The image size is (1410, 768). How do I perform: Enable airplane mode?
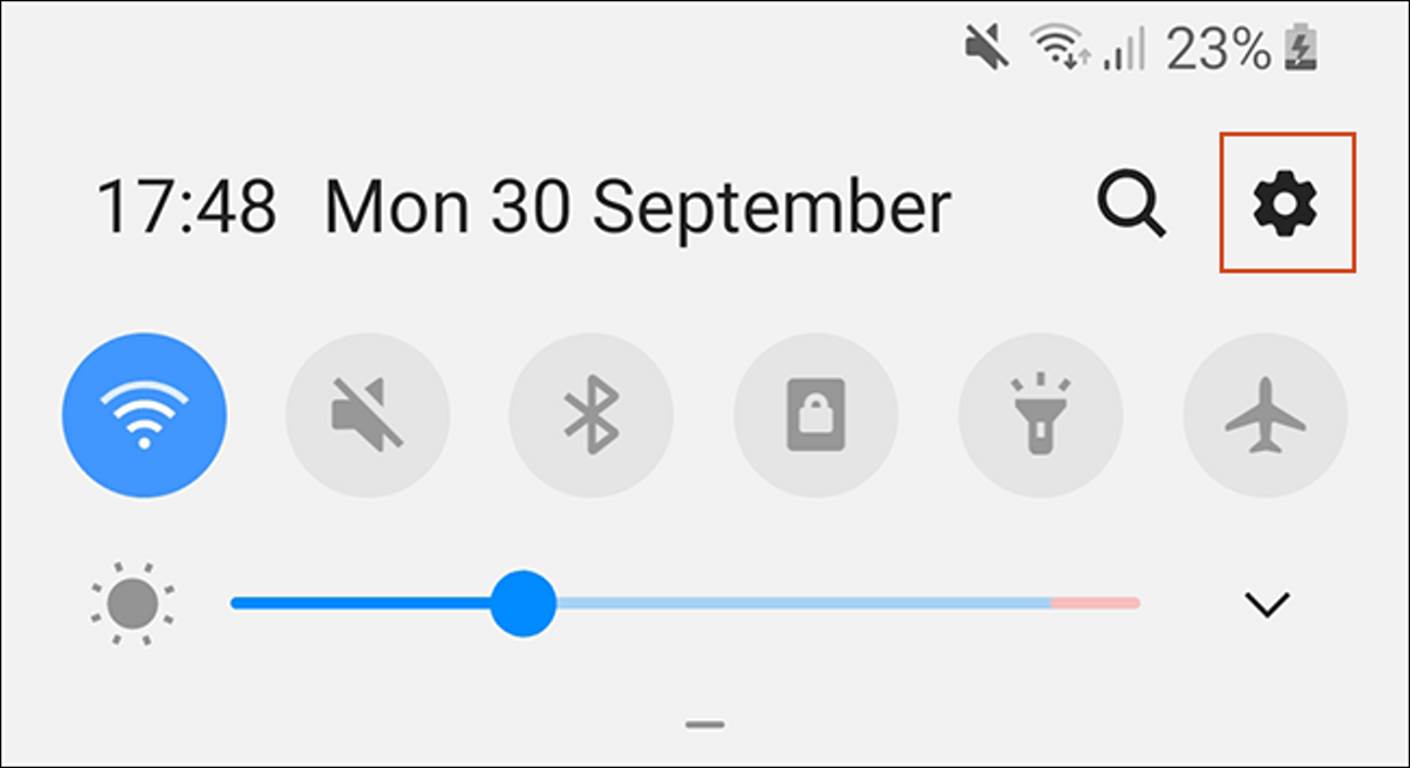point(1265,415)
